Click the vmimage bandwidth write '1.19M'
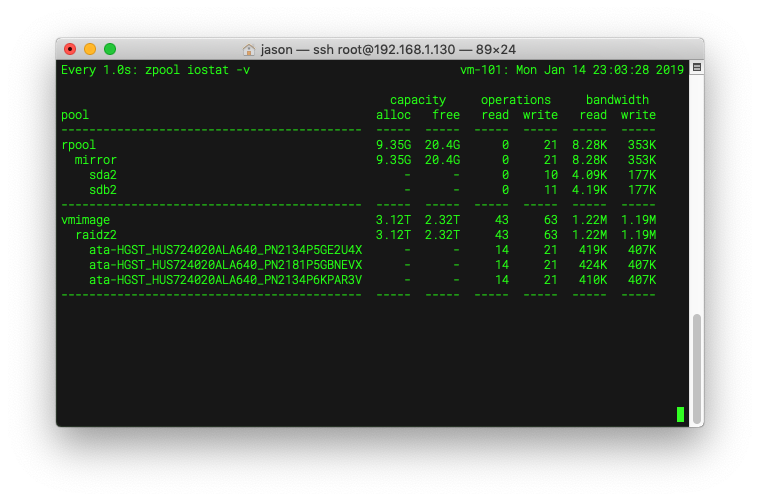760x501 pixels. point(638,220)
